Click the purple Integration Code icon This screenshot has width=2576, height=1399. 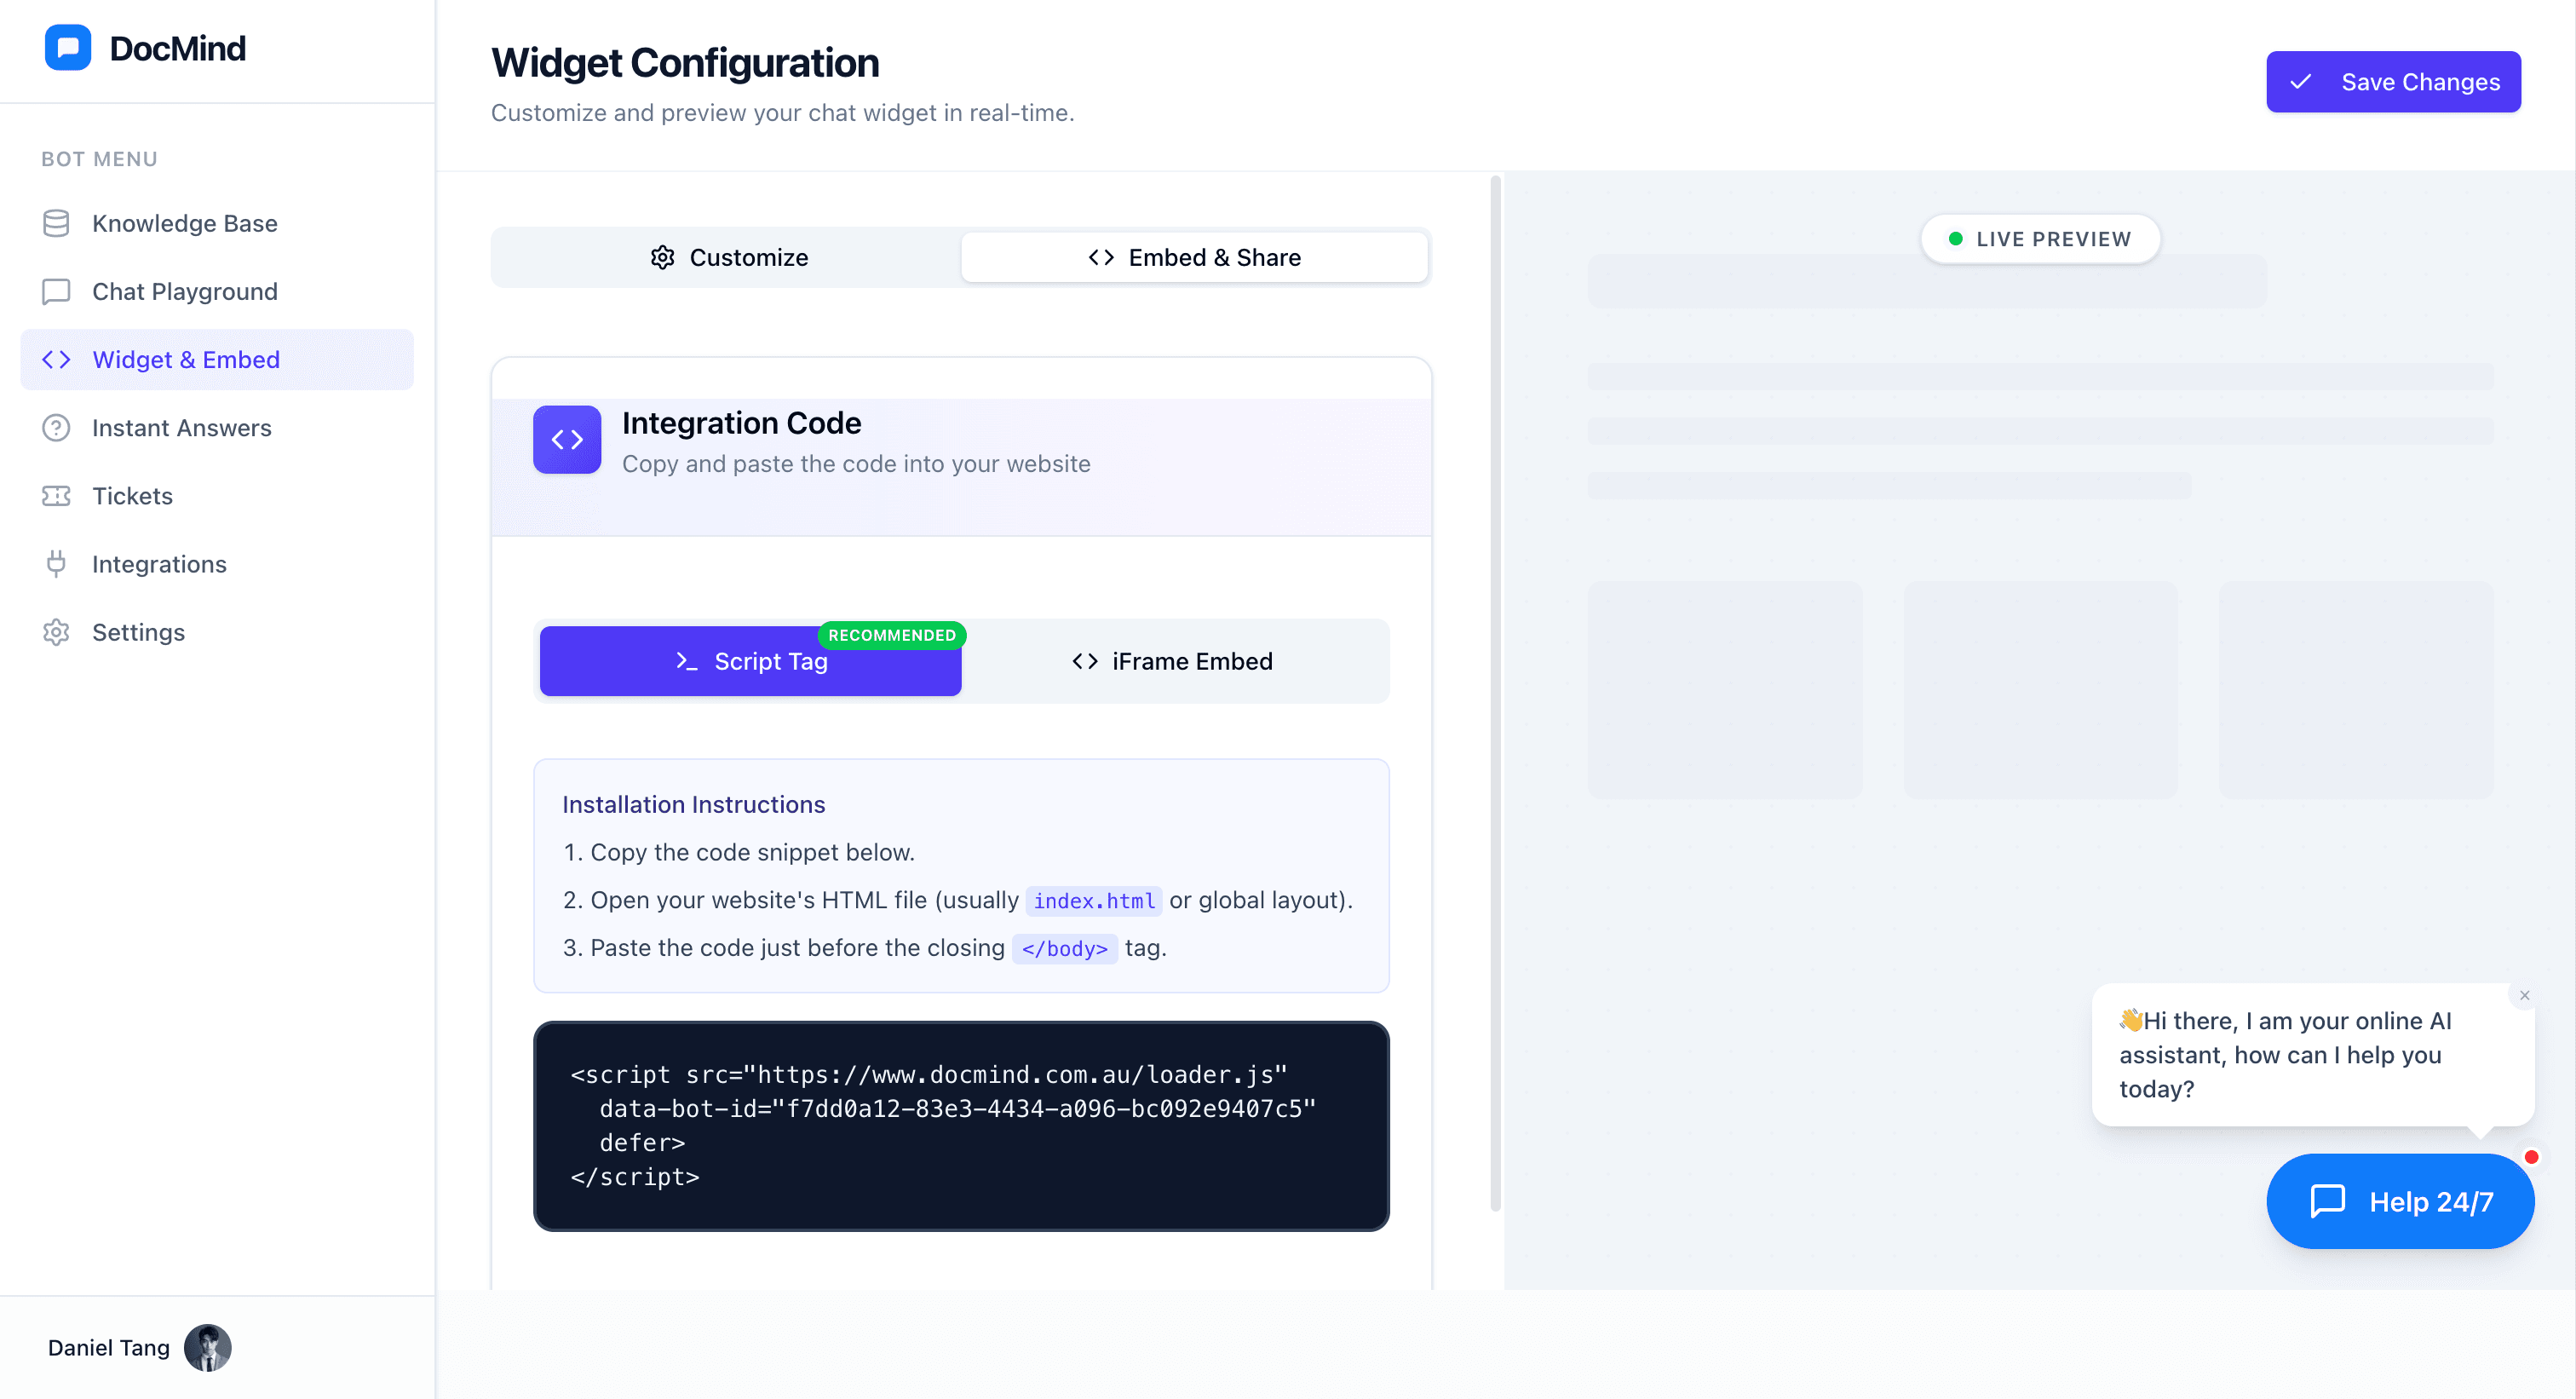[x=566, y=439]
